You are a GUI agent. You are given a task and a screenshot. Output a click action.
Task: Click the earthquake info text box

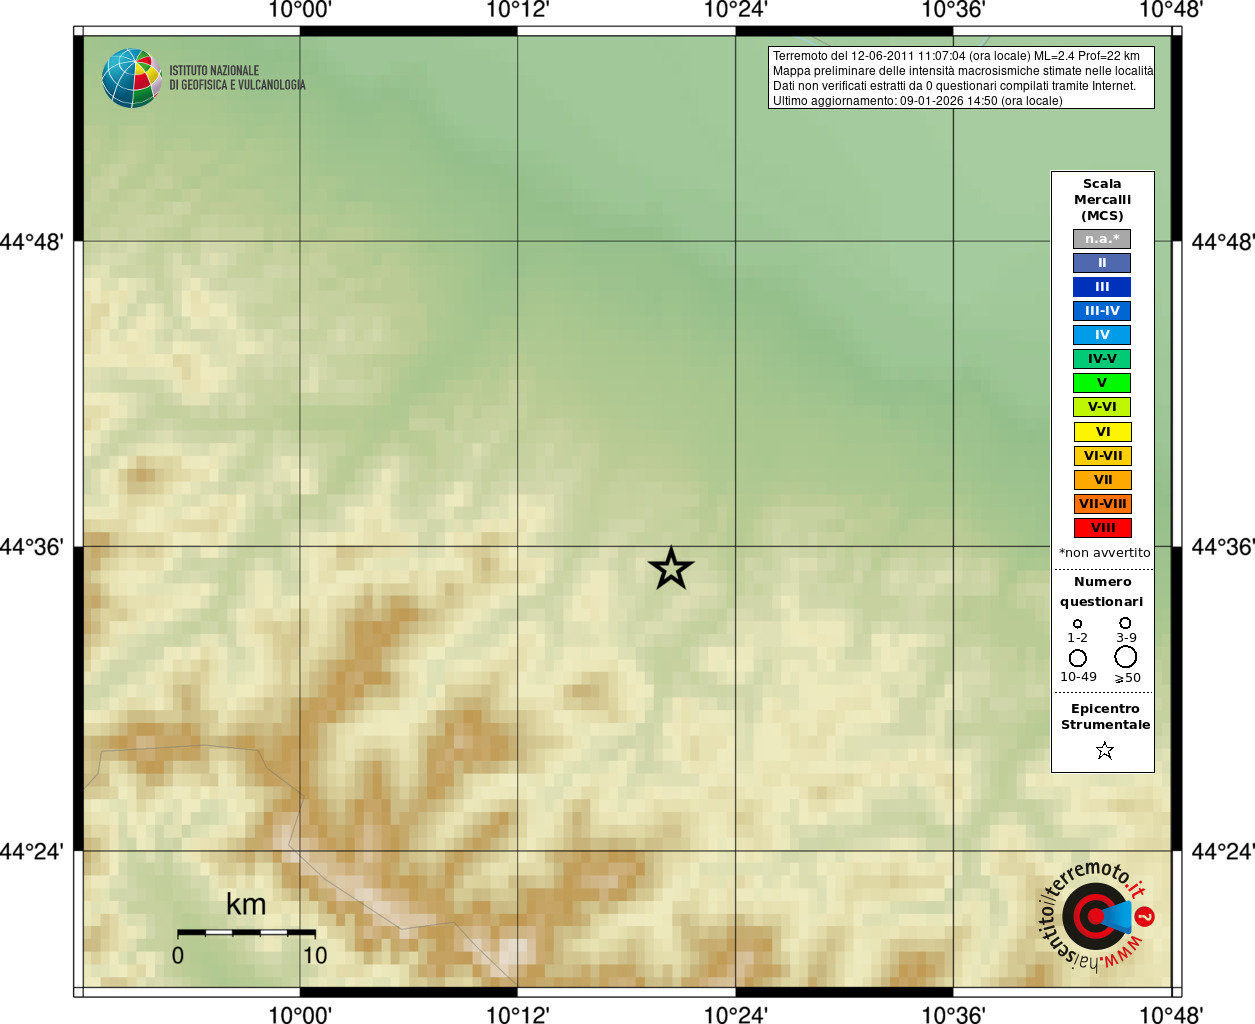961,78
